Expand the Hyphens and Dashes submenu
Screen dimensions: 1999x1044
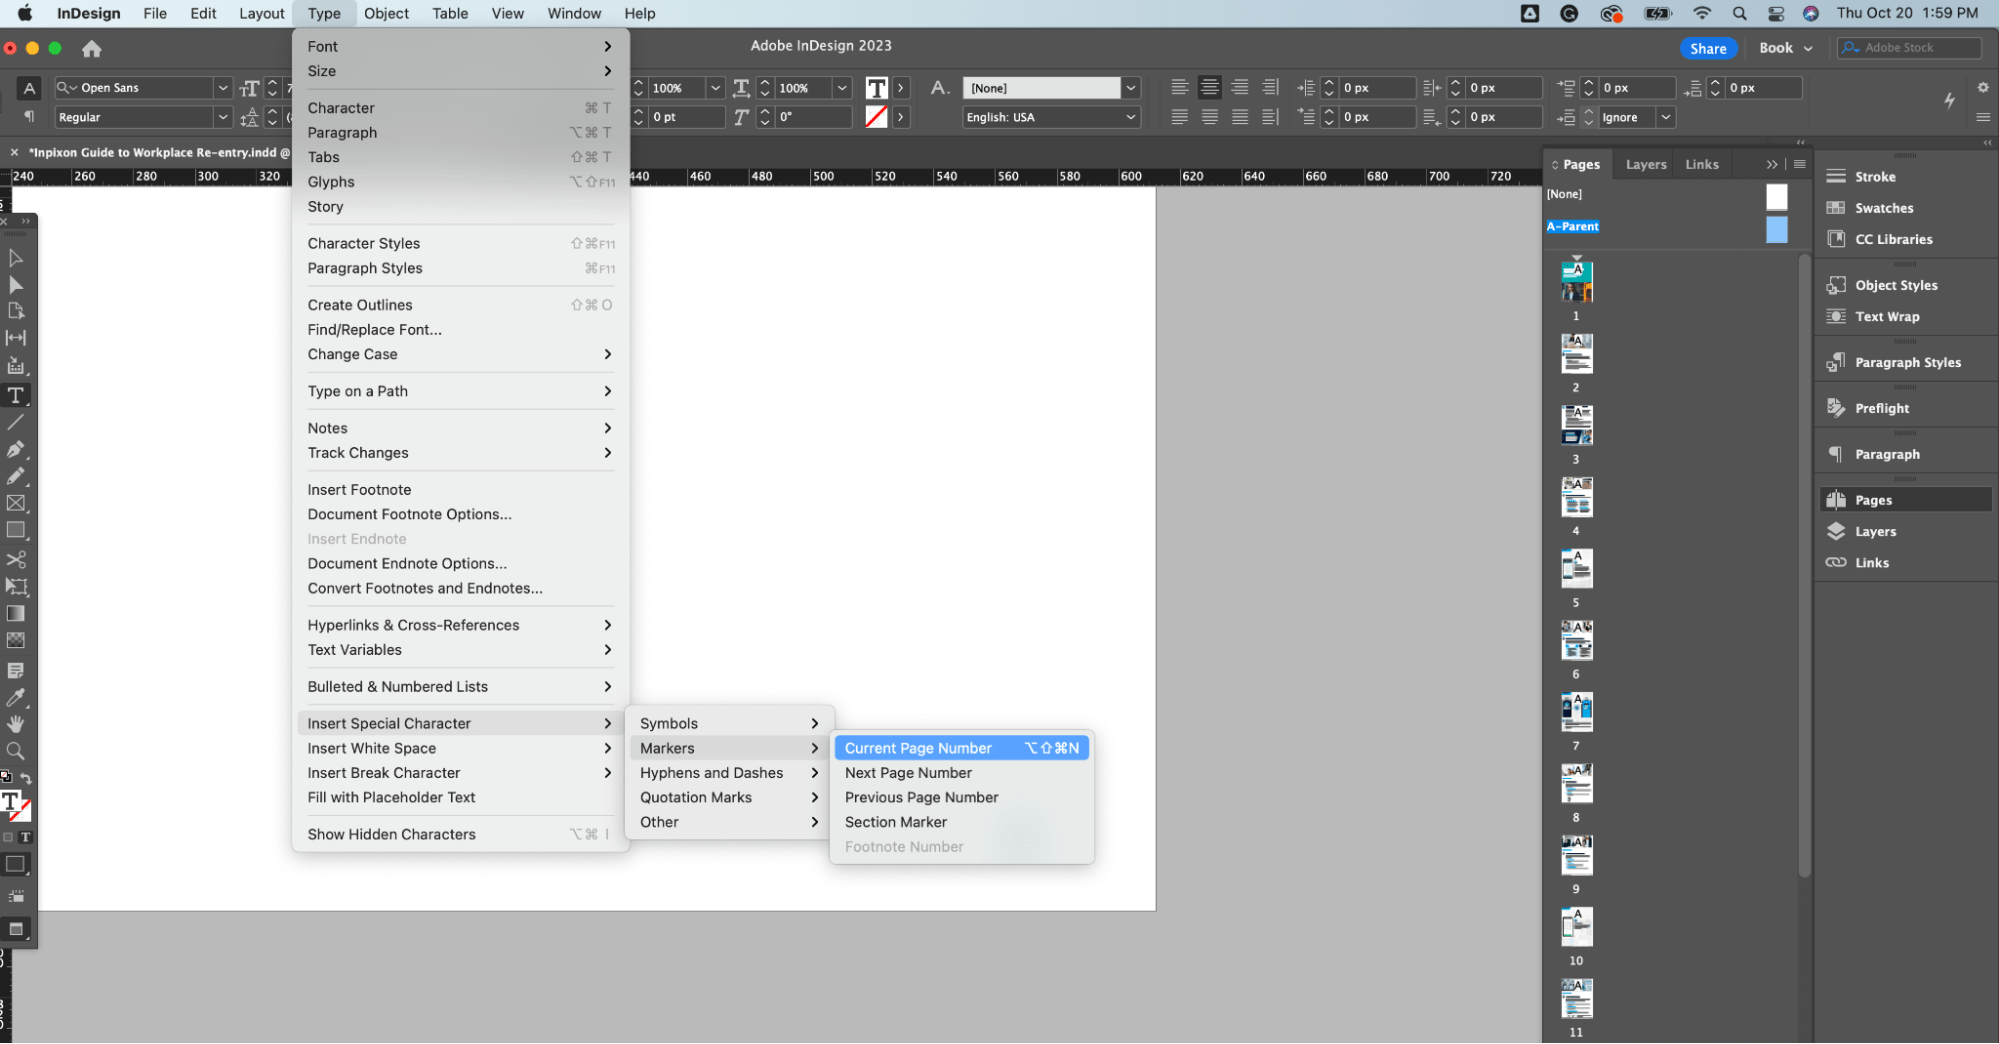click(729, 773)
